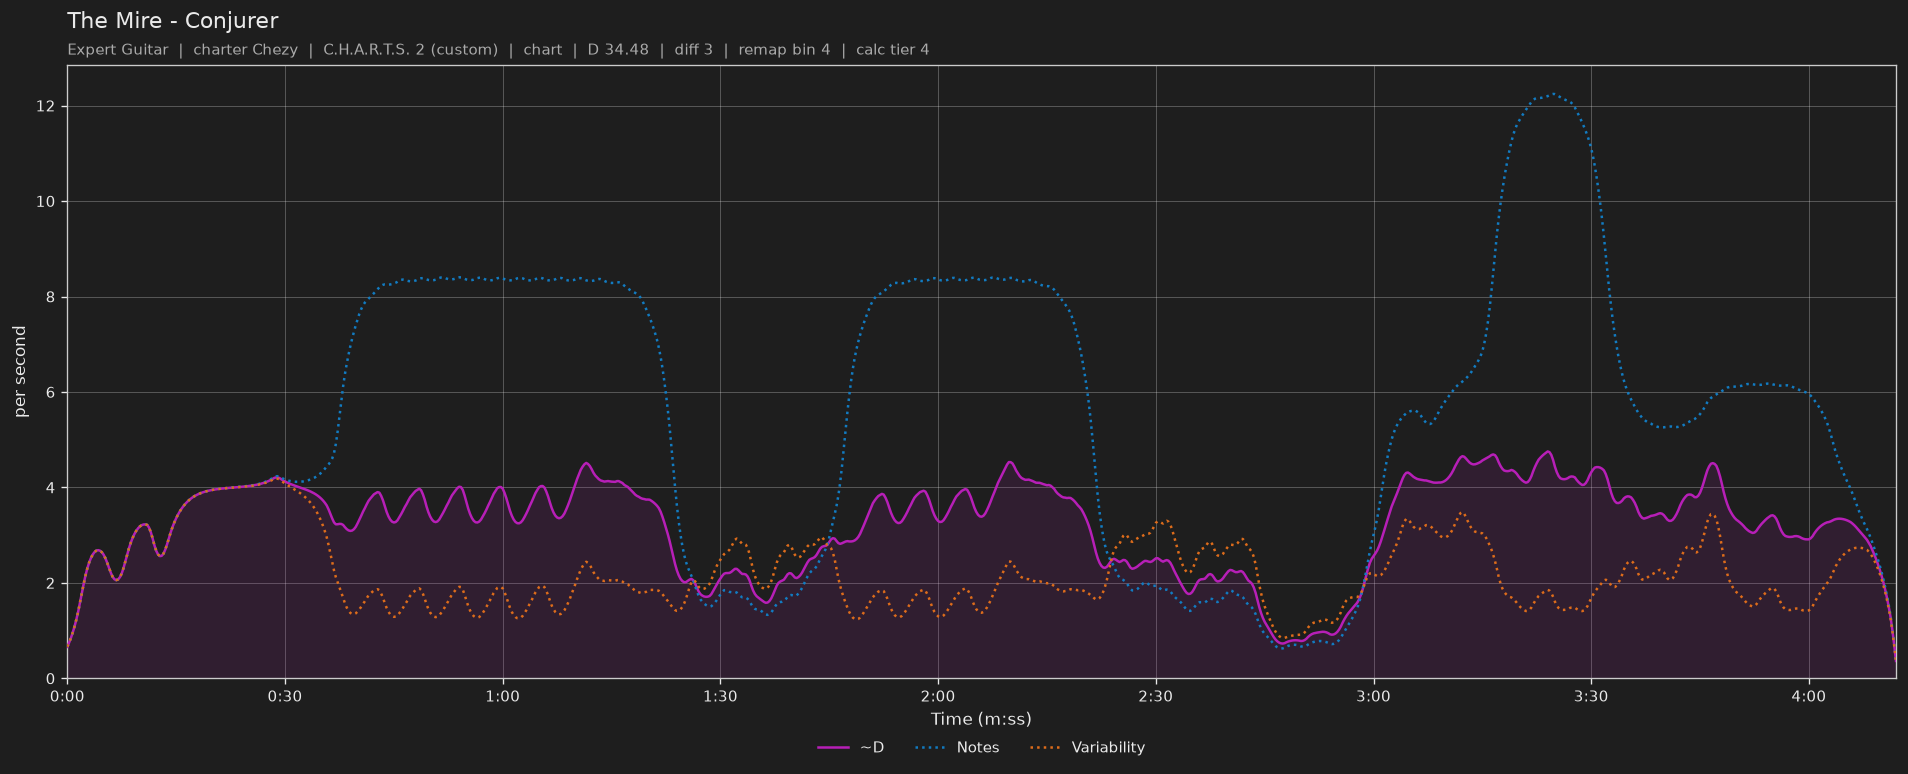
Task: Click the magenta ~D legend line swatch
Action: [x=833, y=747]
